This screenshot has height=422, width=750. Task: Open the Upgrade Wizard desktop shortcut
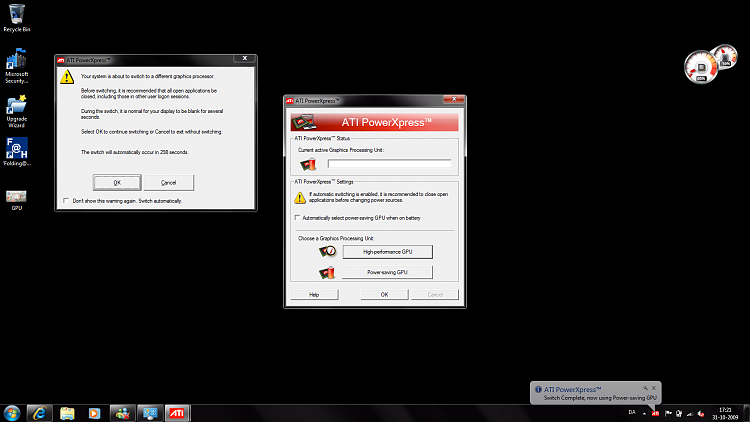pos(17,111)
